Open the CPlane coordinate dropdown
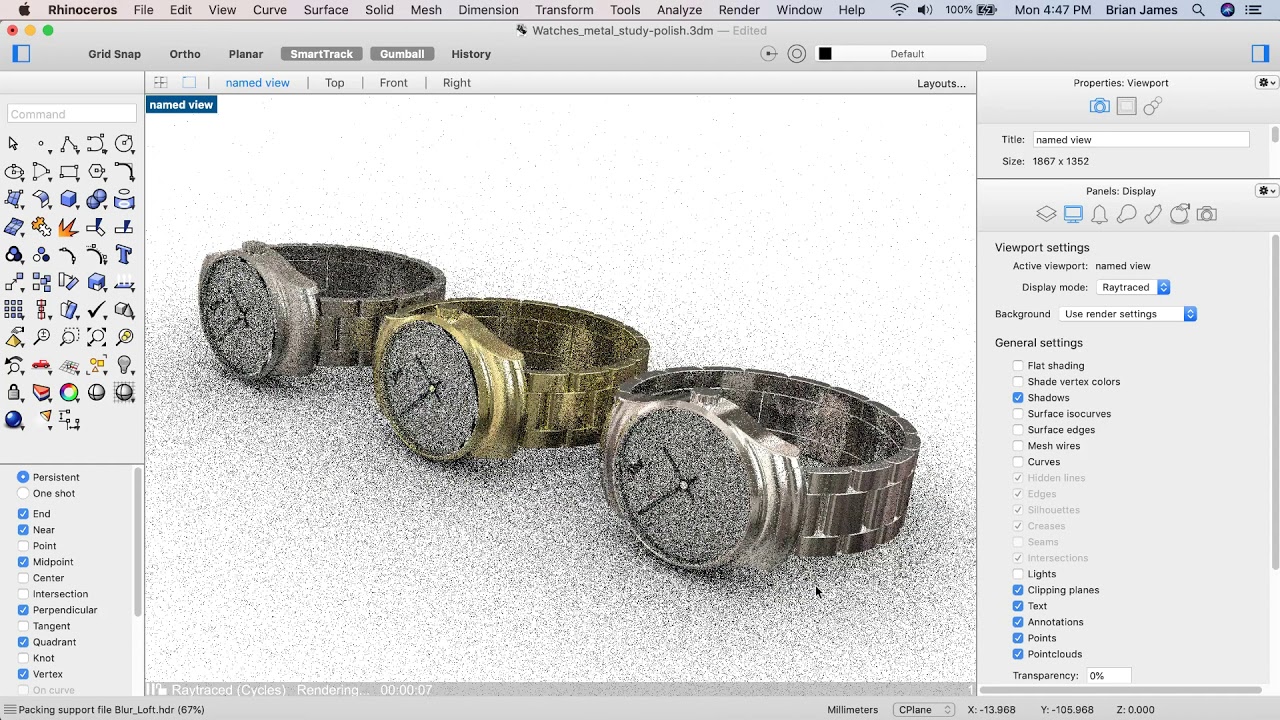The image size is (1280, 720). (924, 710)
